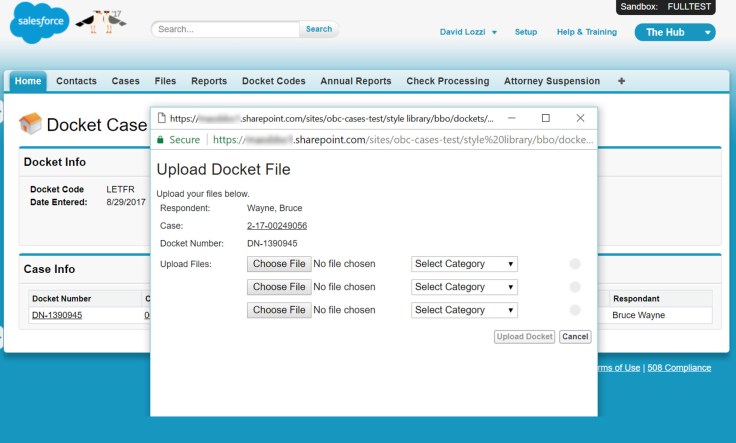This screenshot has width=736, height=443.
Task: Maximize the Upload Docket popup window
Action: tap(545, 118)
